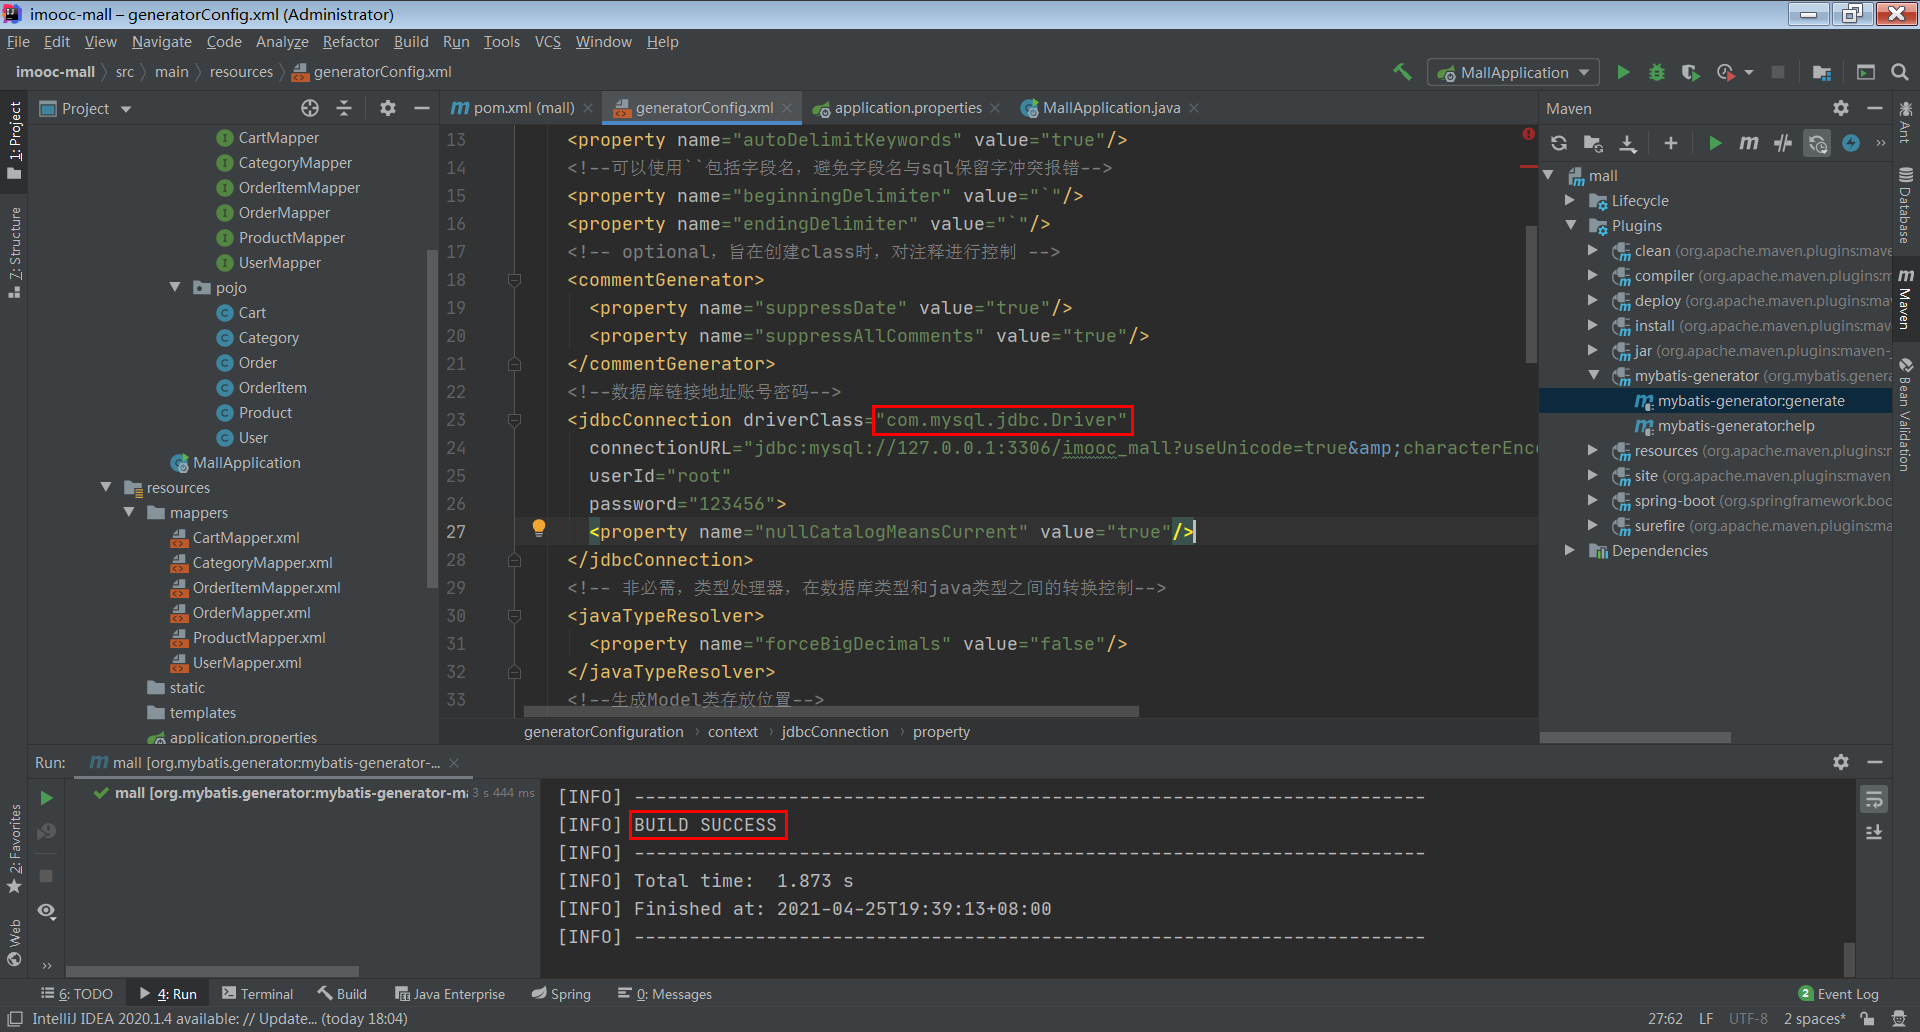1920x1032 pixels.
Task: Click the profiler run icon in toolbar
Action: coord(1726,72)
